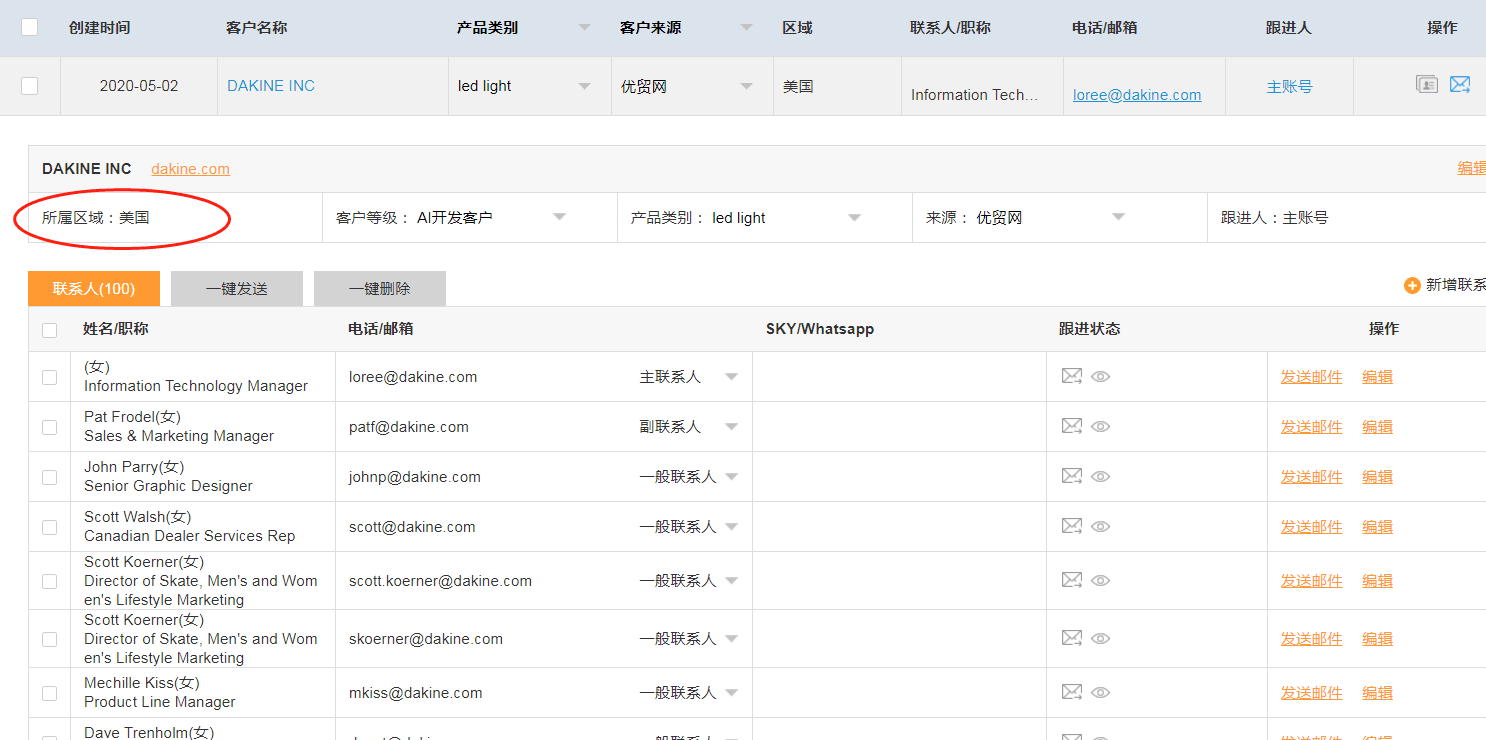Switch to the 联系人(100) tab
This screenshot has width=1486, height=740.
94,288
